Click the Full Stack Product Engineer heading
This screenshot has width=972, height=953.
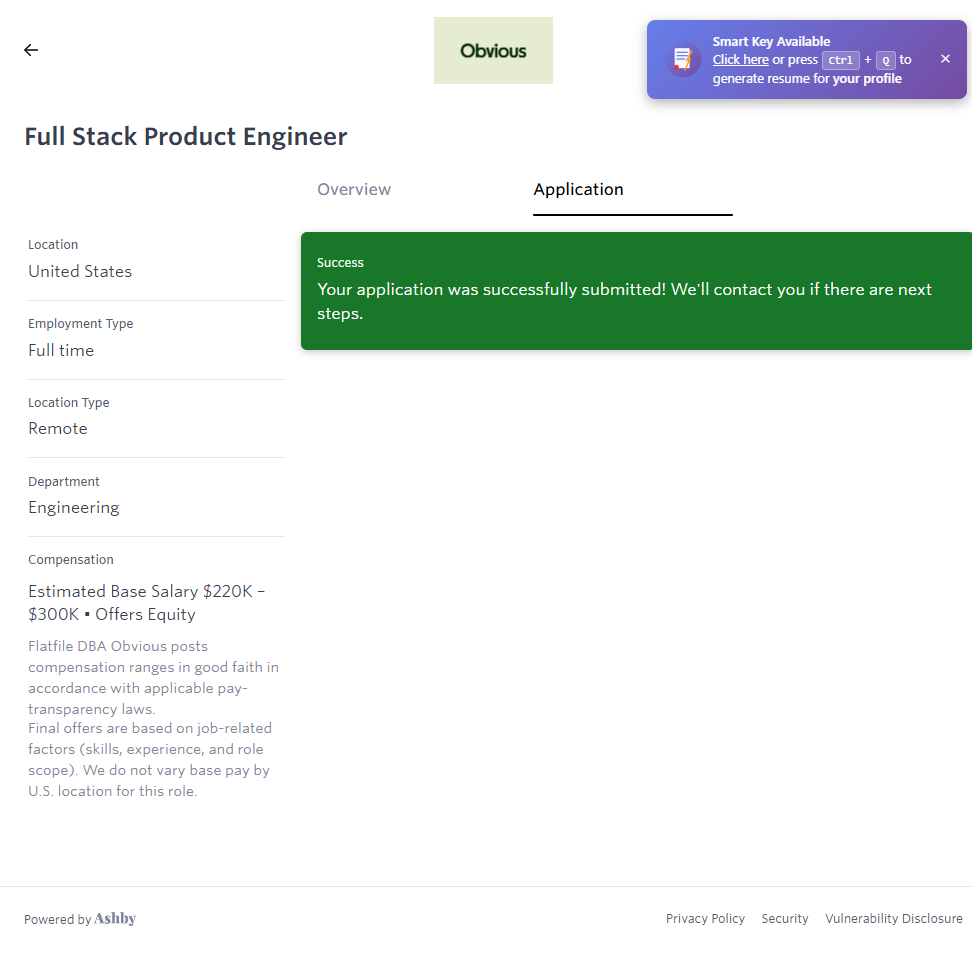[186, 137]
